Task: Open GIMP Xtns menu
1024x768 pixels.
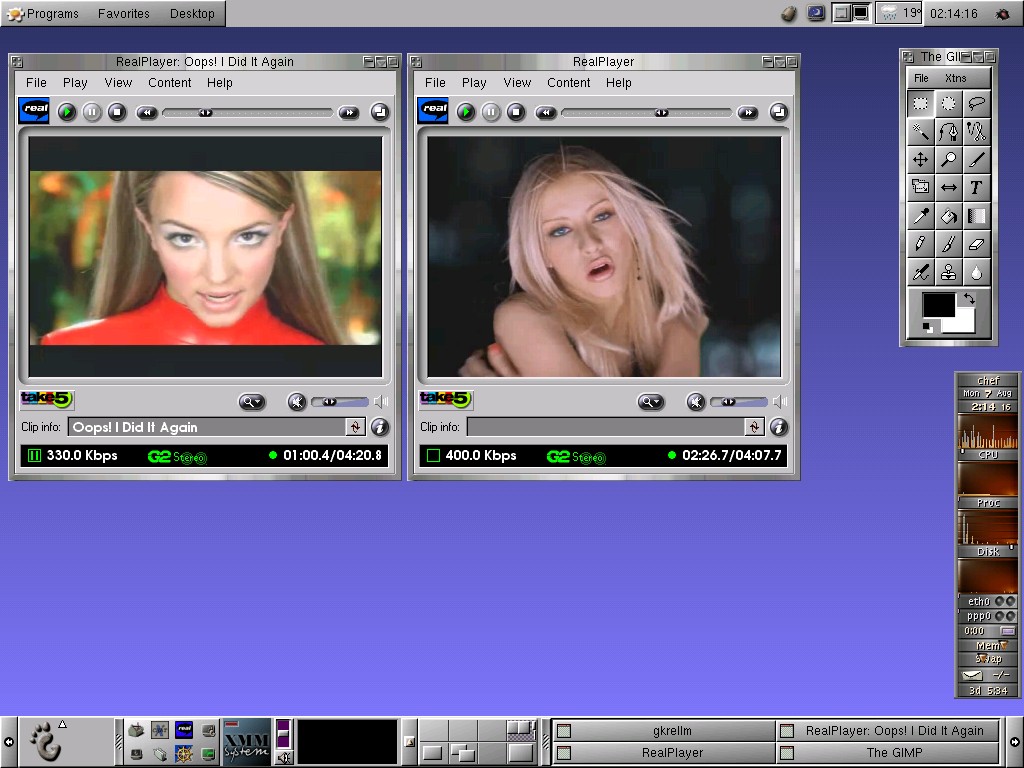Action: click(x=955, y=78)
